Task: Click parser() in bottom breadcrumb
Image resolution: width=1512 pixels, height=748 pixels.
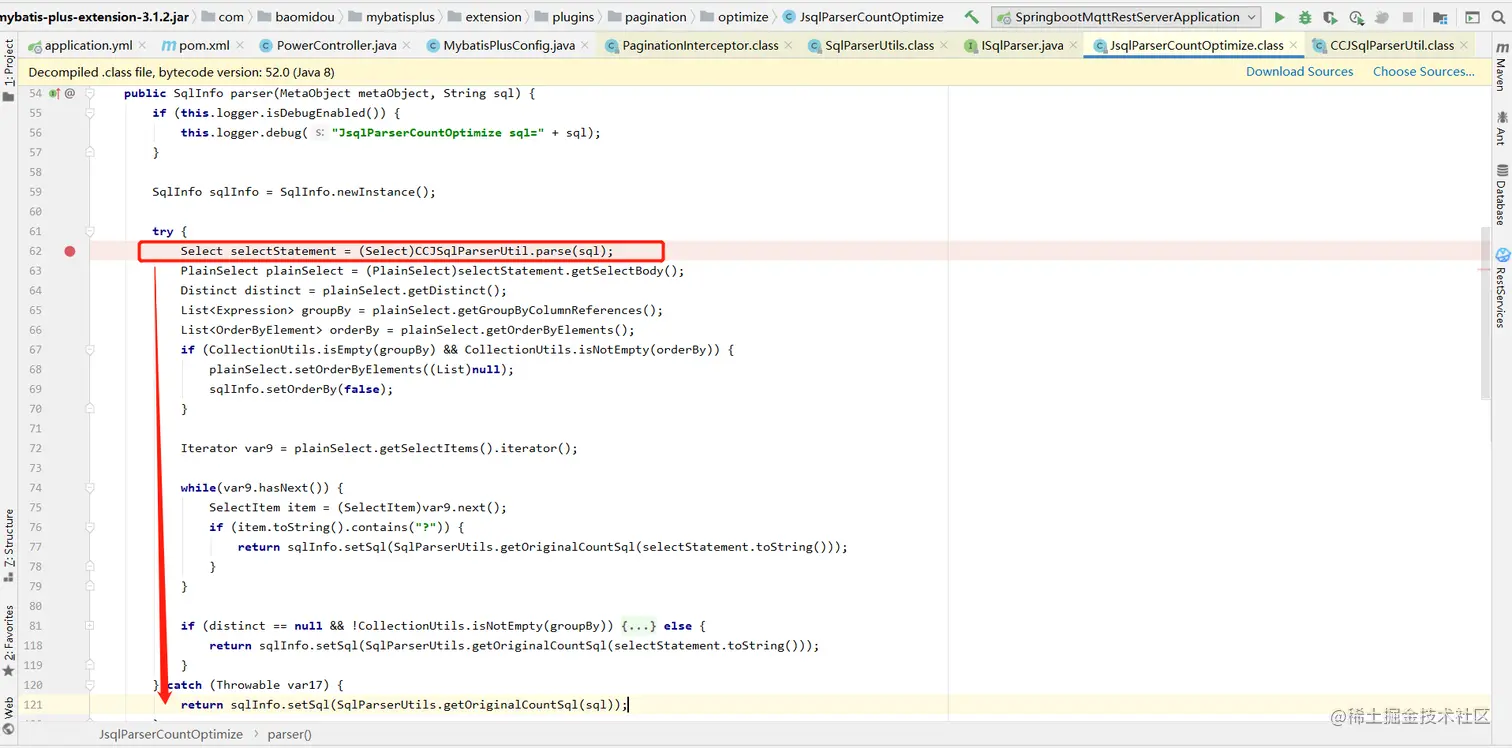Action: [x=290, y=734]
